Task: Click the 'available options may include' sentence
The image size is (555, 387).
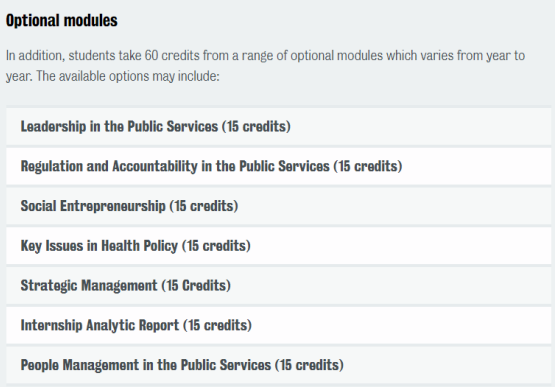Action: tap(128, 76)
